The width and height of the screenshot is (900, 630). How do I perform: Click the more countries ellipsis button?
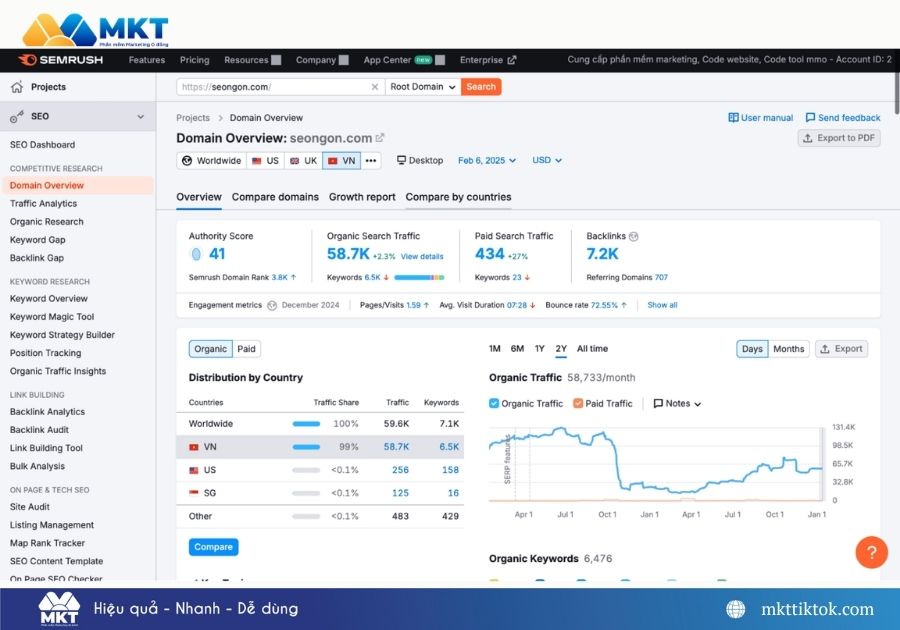tap(371, 161)
